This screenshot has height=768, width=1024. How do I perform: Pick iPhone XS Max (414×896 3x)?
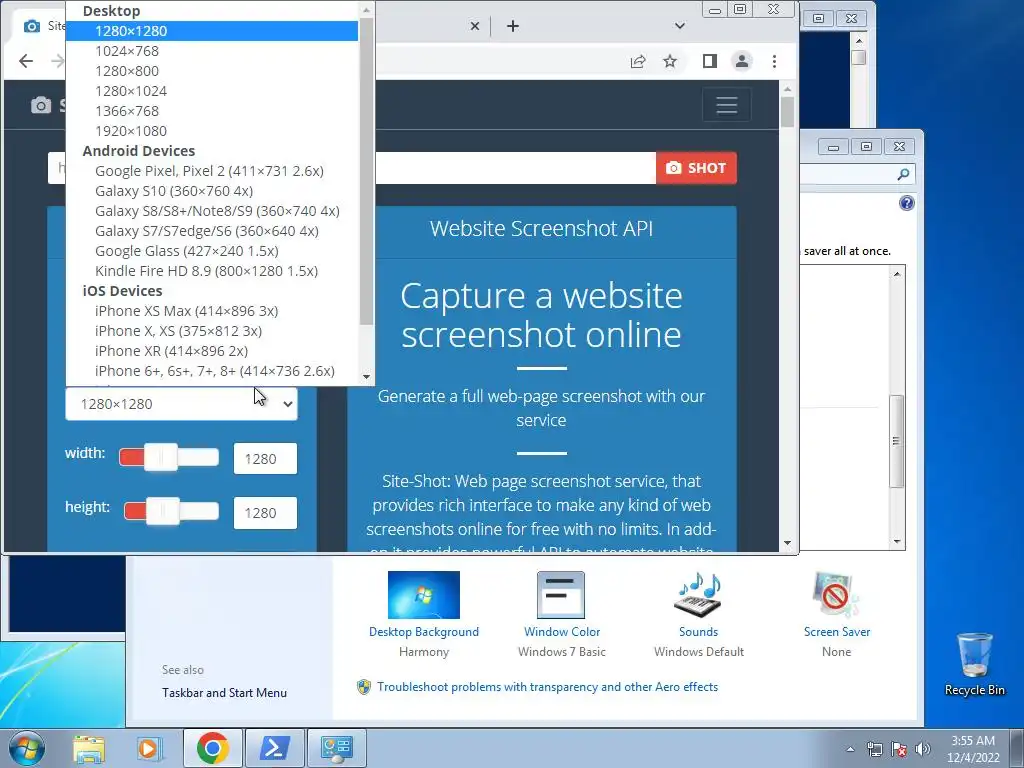click(x=212, y=311)
